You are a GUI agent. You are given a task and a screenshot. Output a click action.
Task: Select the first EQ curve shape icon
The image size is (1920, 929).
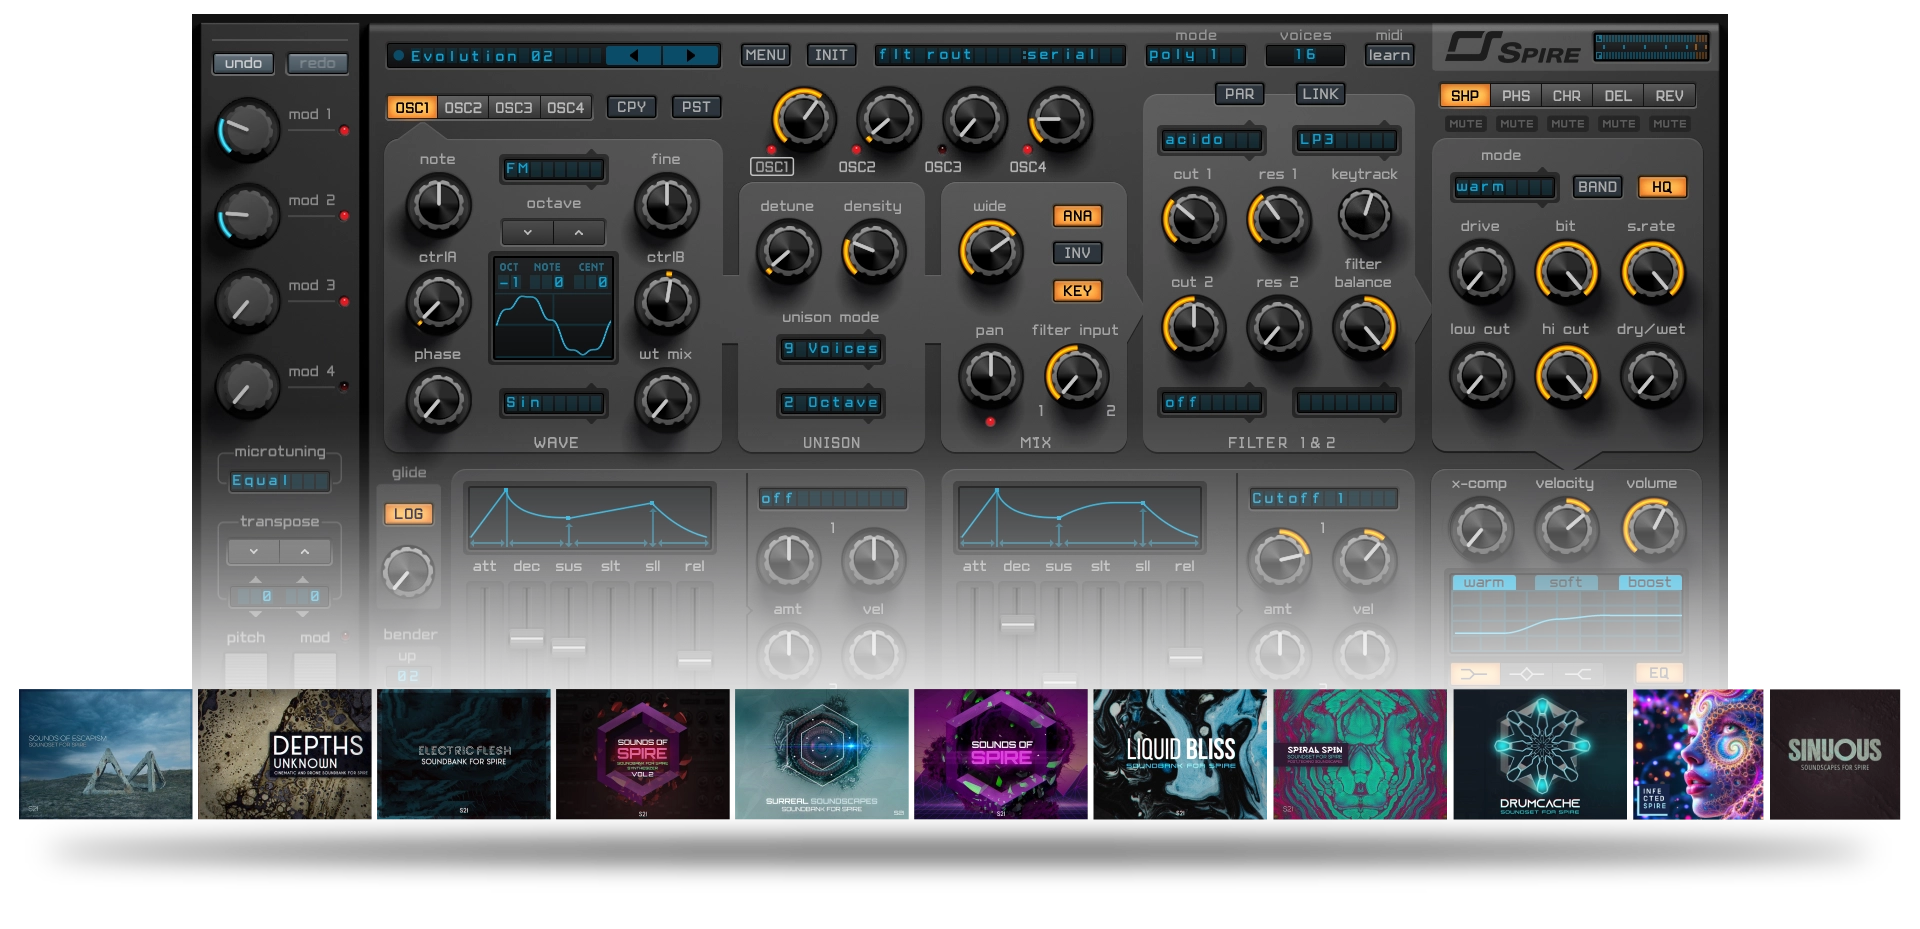tap(1474, 674)
